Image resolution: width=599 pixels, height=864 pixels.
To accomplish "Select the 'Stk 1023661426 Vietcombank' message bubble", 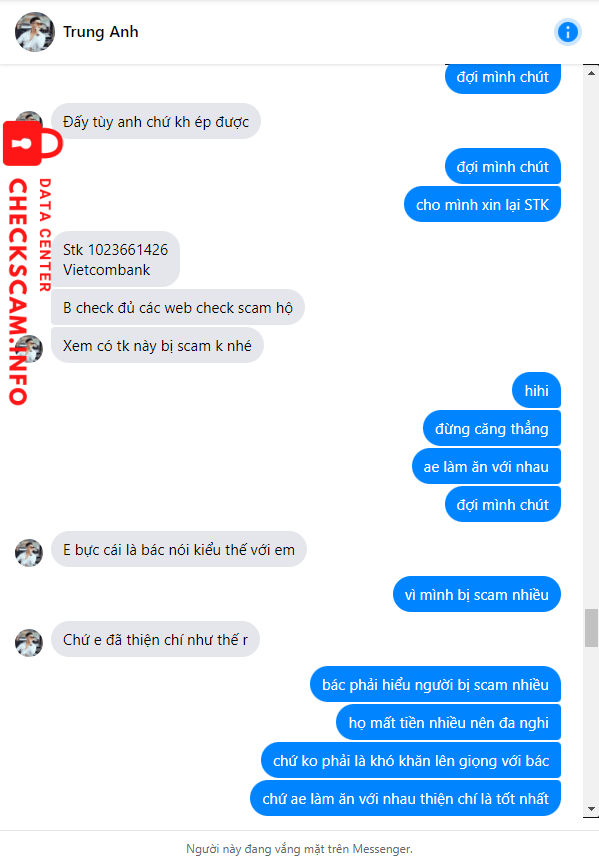I will [x=115, y=260].
